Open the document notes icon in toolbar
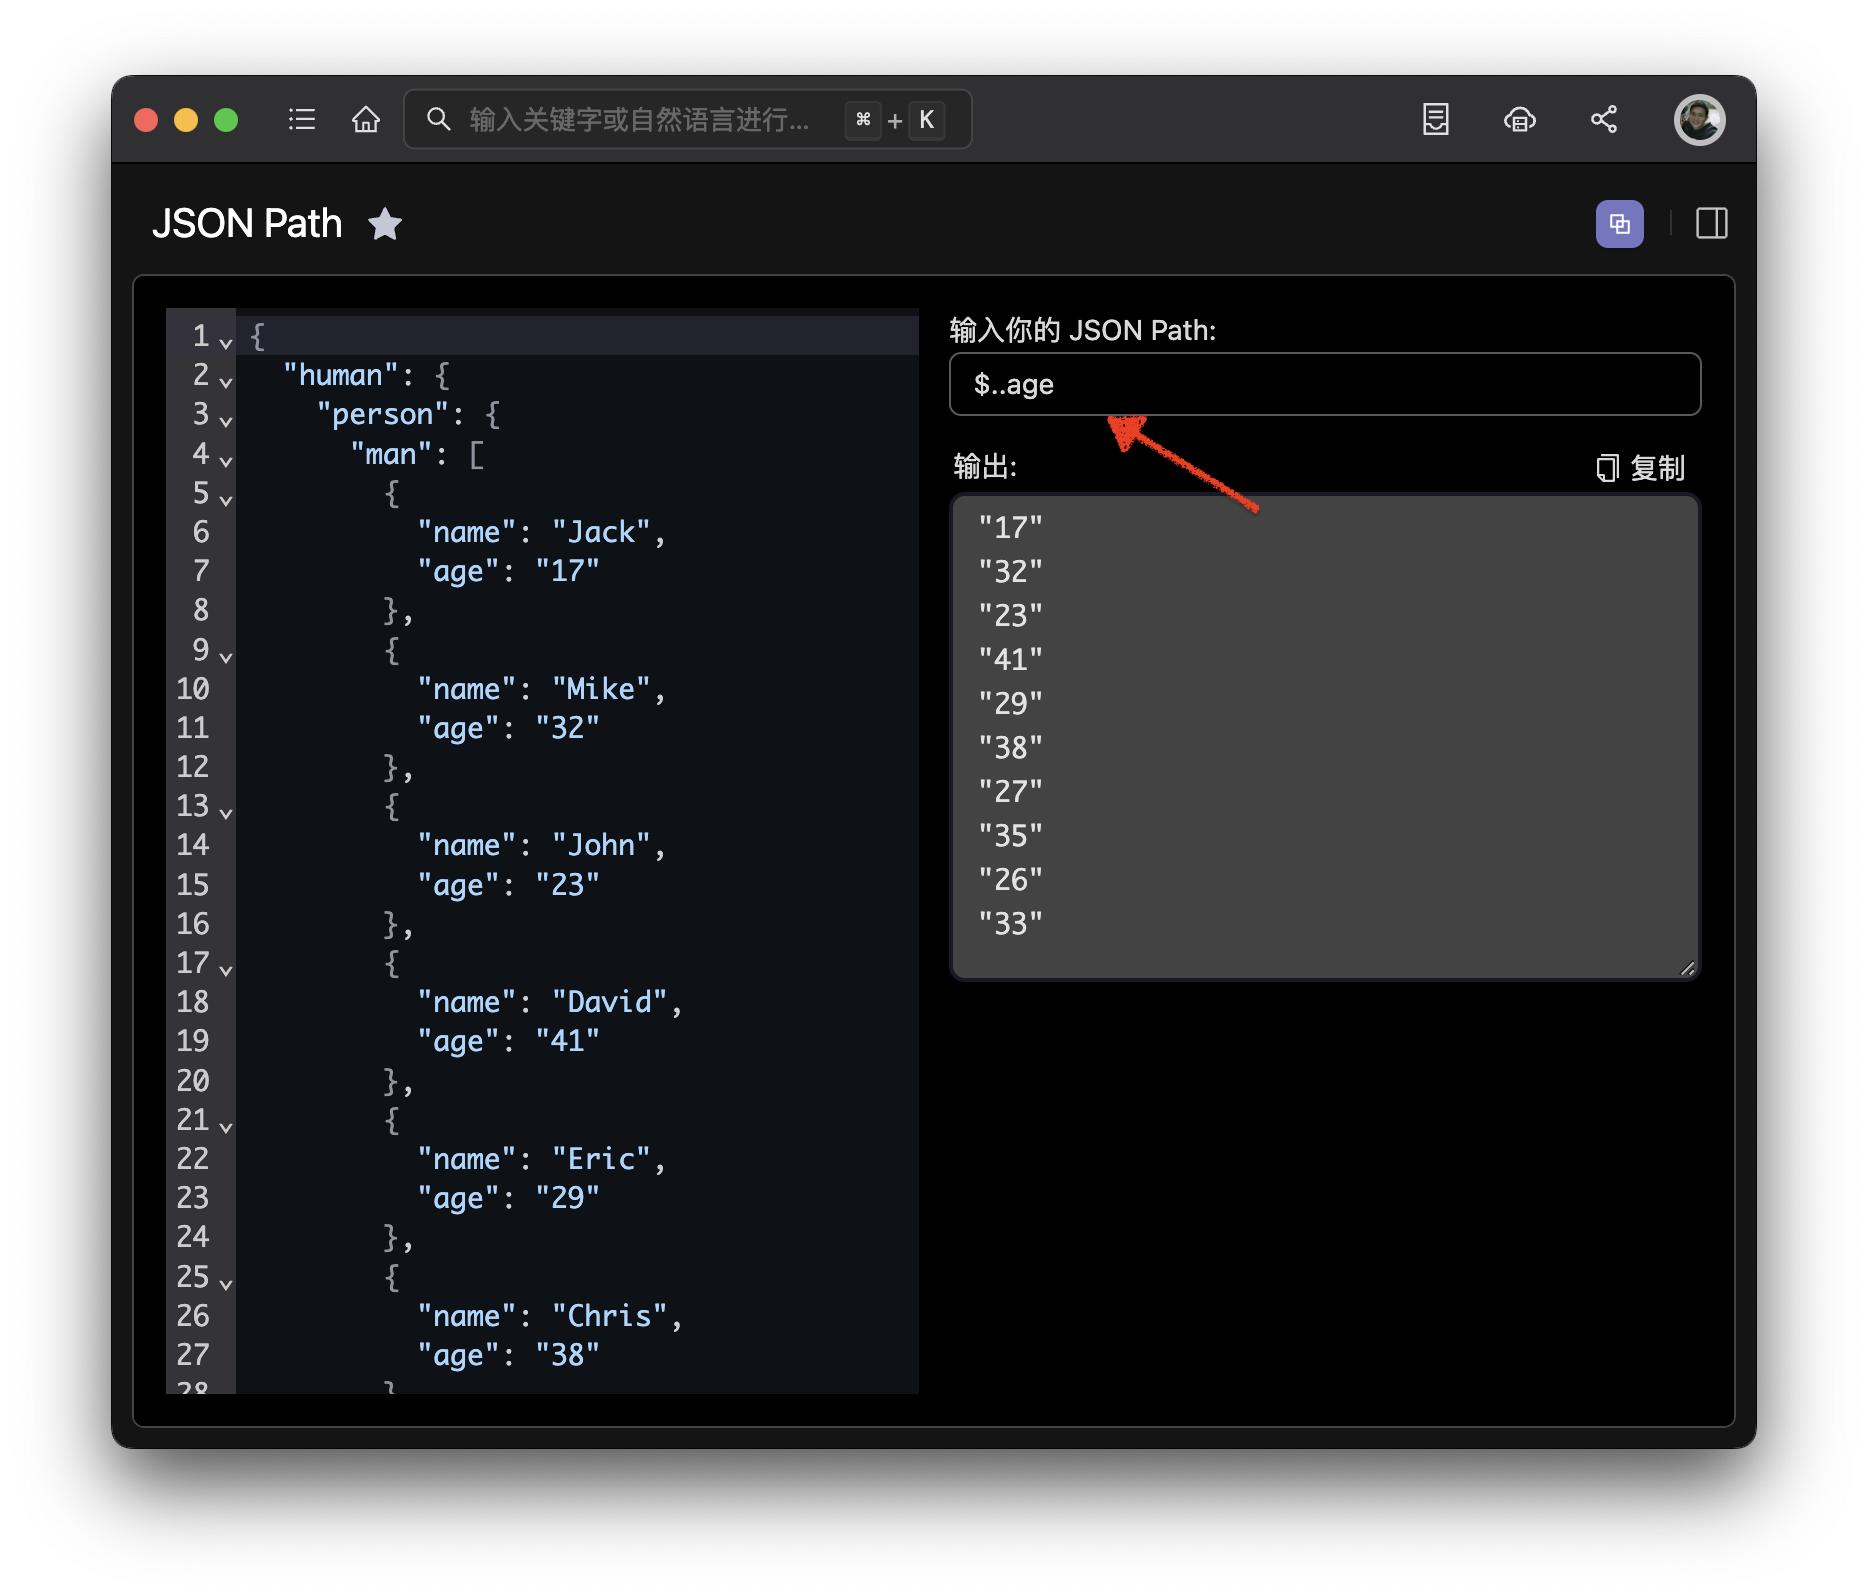This screenshot has height=1596, width=1868. coord(1435,120)
